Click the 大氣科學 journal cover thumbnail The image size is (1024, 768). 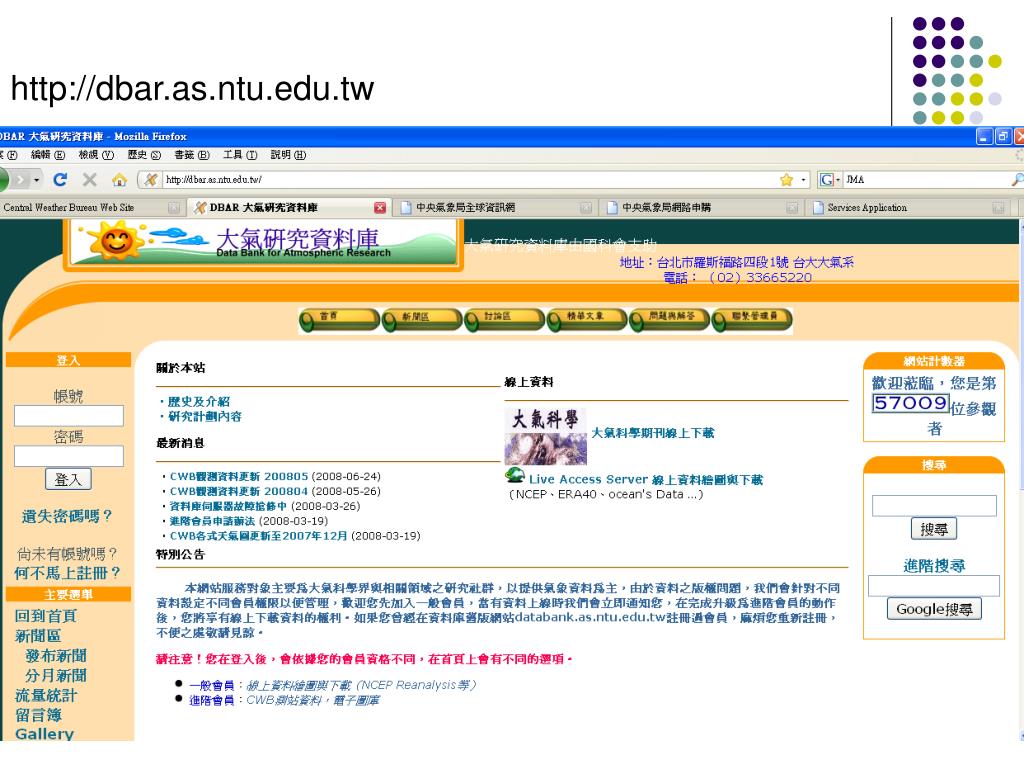coord(545,436)
